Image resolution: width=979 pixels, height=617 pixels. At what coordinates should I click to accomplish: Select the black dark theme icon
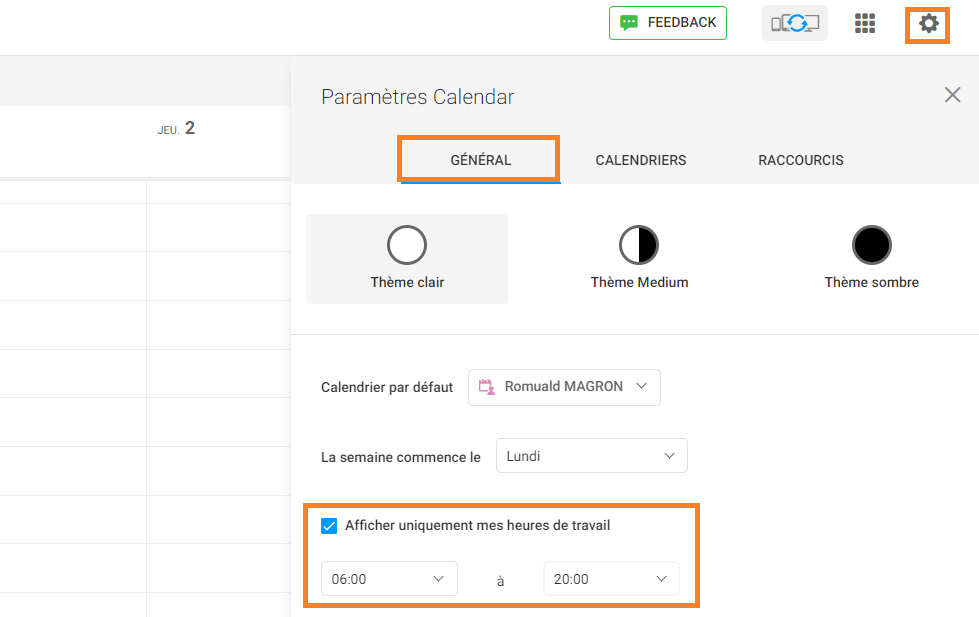872,245
